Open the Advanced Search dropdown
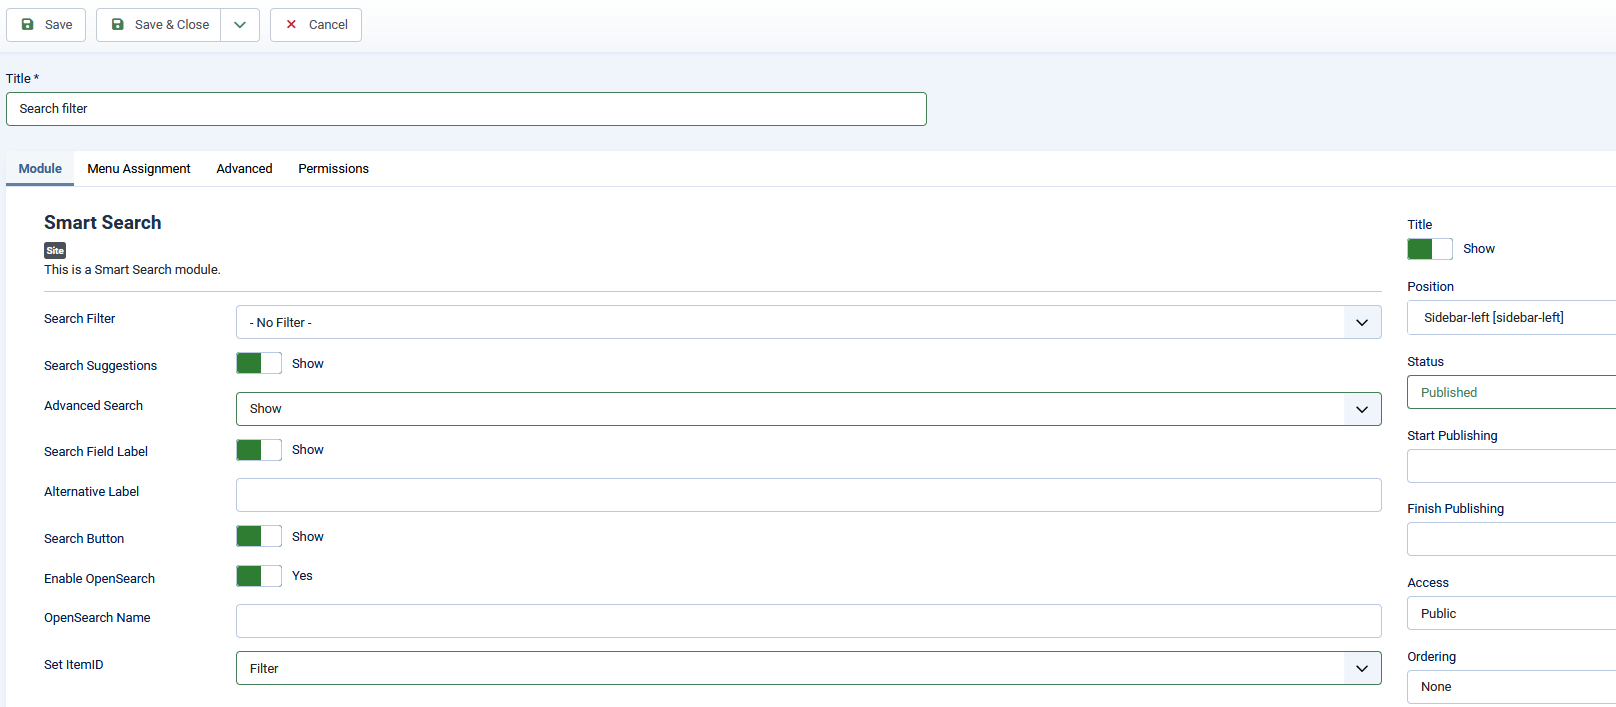The height and width of the screenshot is (707, 1616). tap(808, 409)
